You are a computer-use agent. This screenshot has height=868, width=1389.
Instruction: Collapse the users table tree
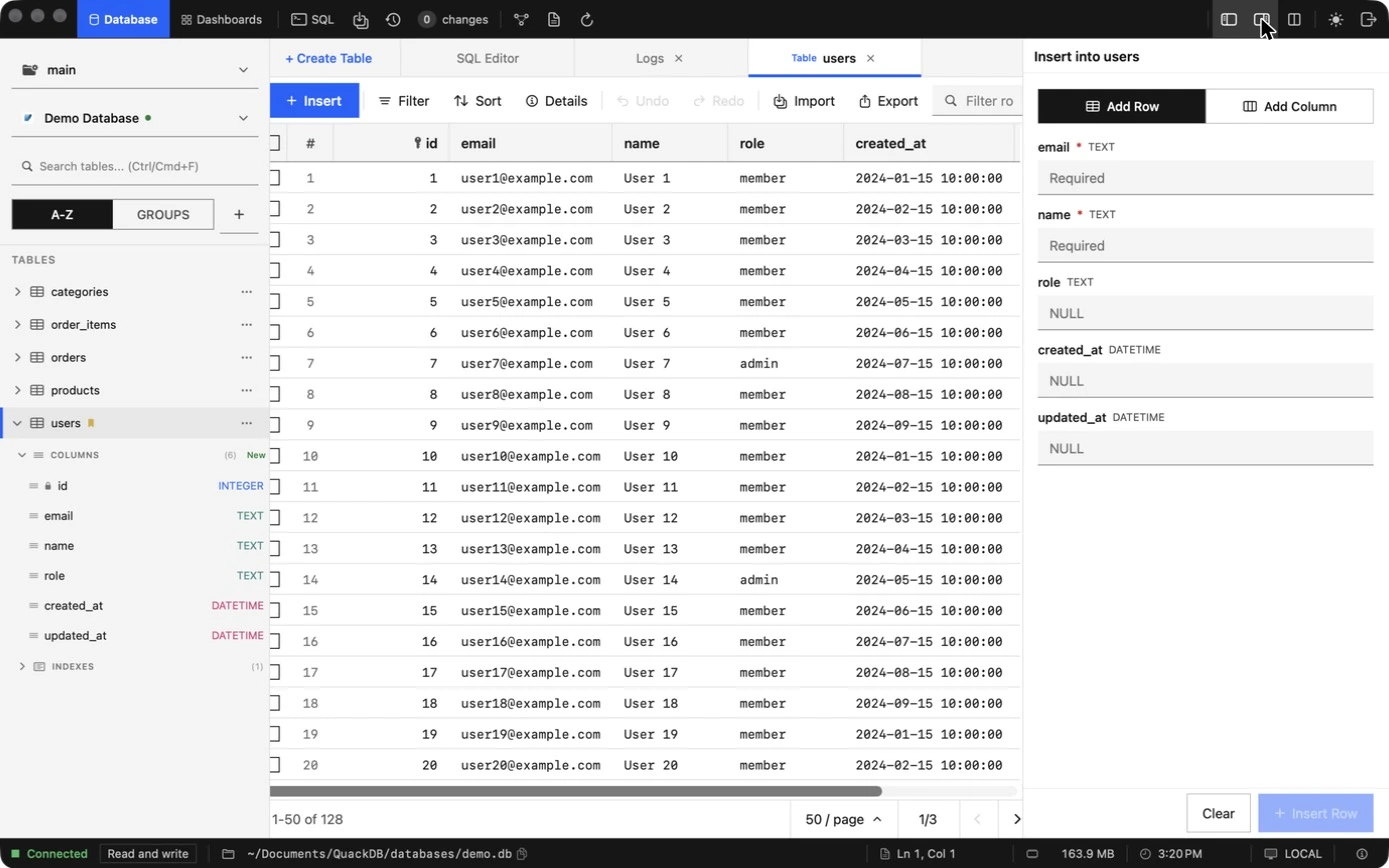point(17,423)
